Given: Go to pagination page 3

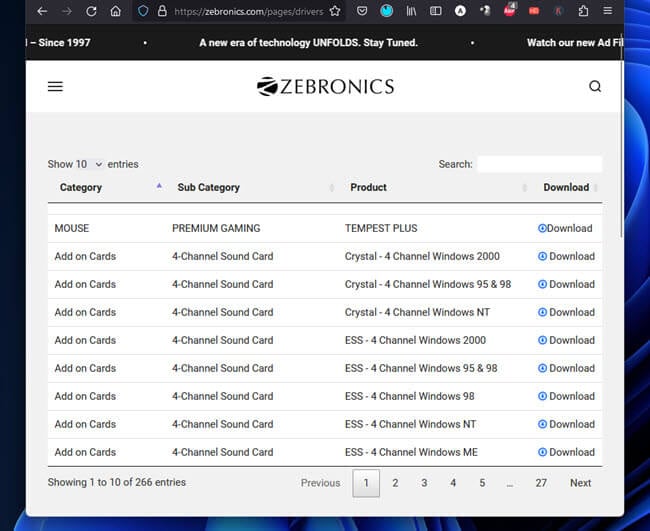Looking at the screenshot, I should pyautogui.click(x=424, y=483).
